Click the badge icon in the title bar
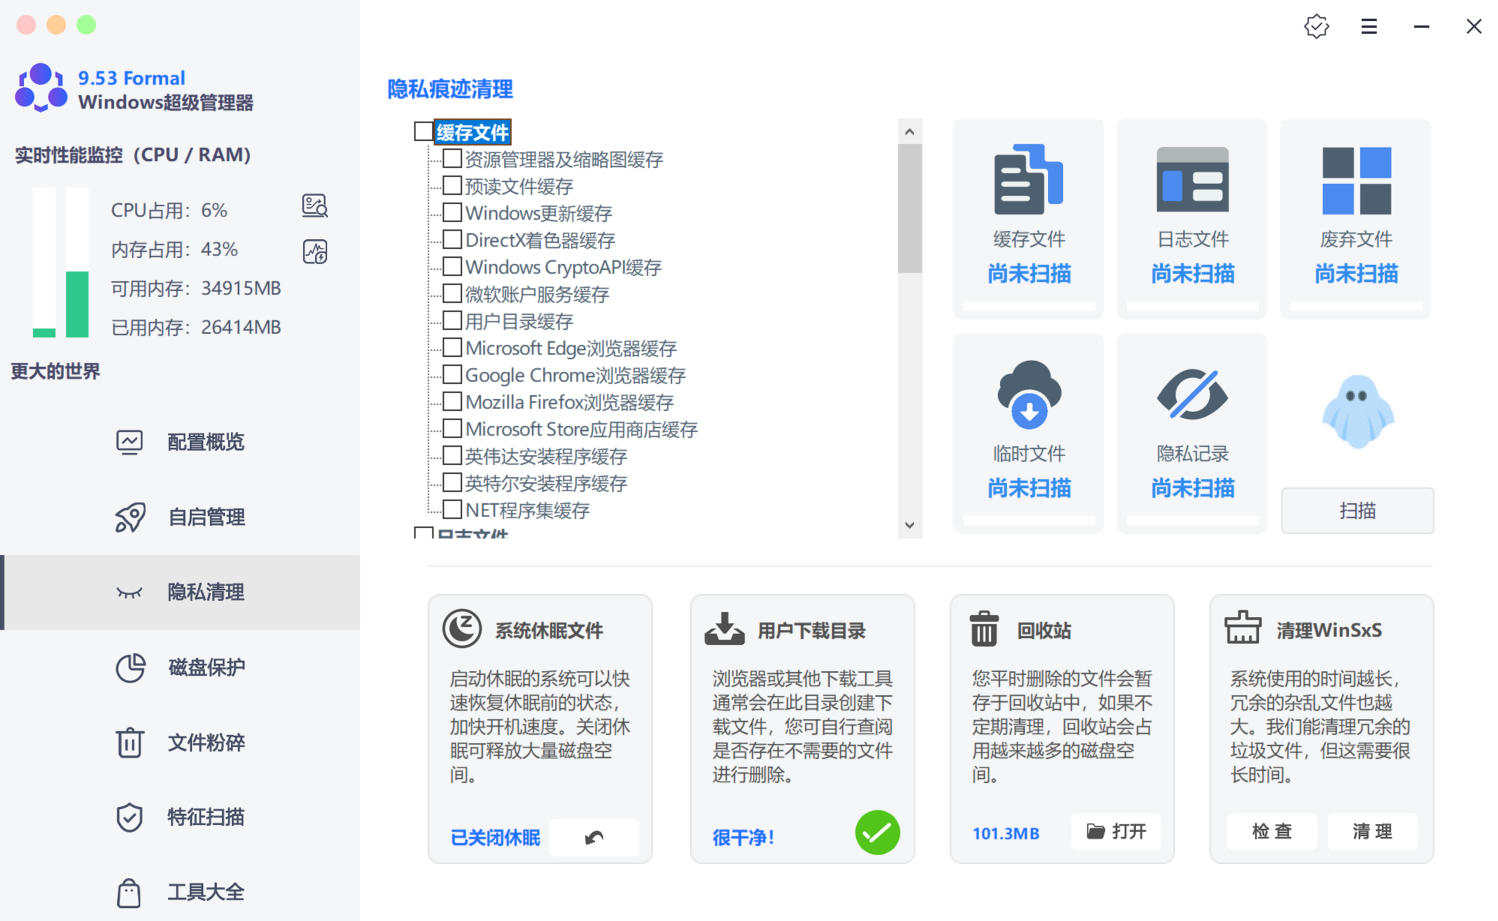This screenshot has width=1498, height=921. tap(1316, 27)
